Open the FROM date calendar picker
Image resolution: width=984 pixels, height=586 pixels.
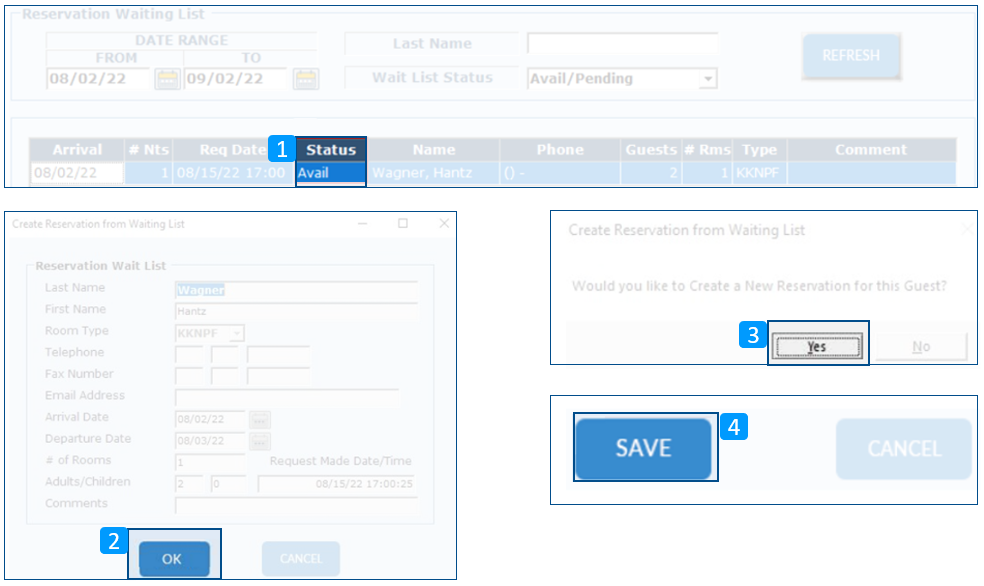click(167, 79)
